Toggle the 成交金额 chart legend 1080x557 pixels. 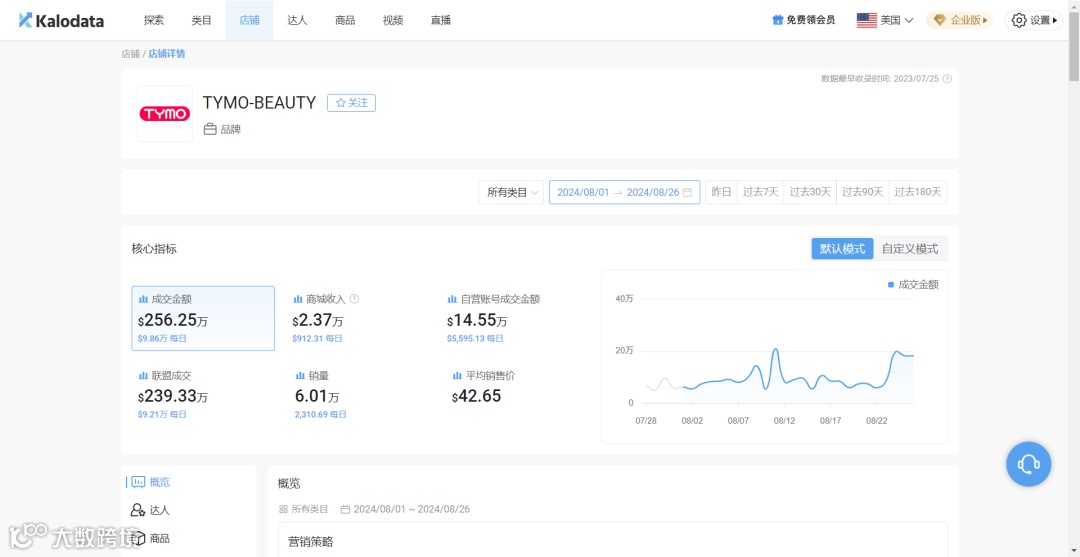[x=913, y=284]
